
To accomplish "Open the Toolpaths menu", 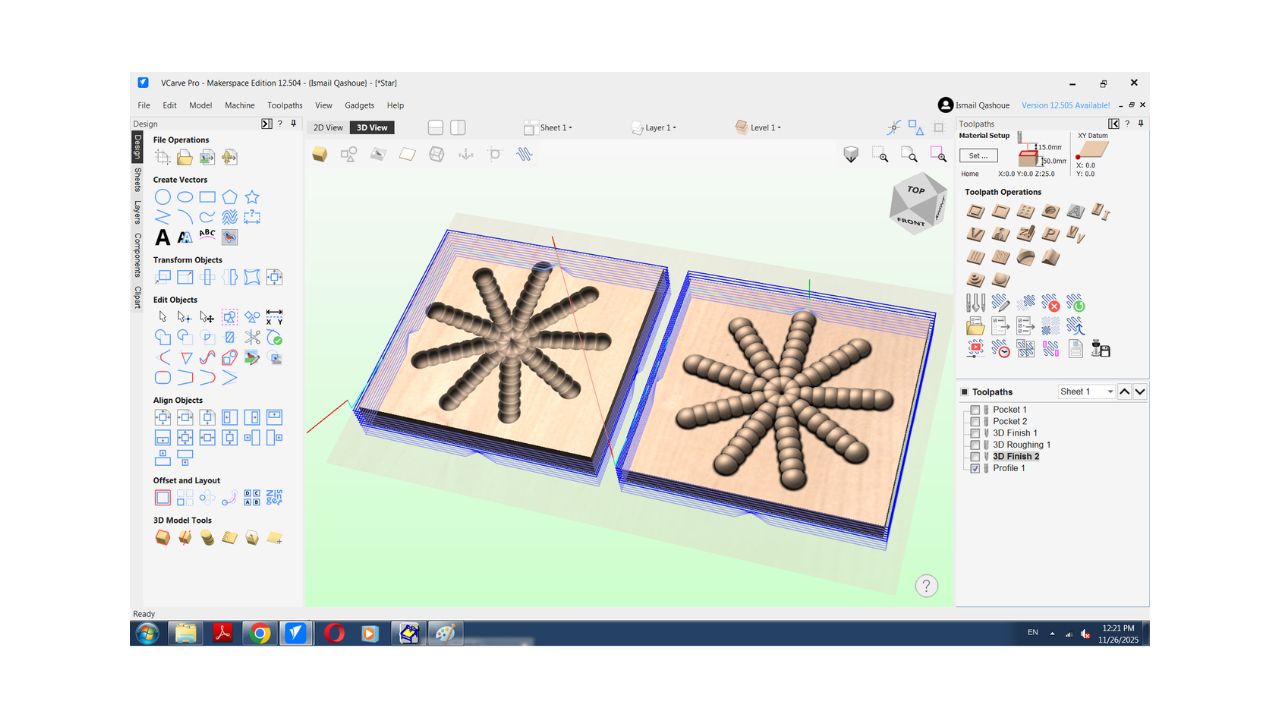I will (285, 105).
